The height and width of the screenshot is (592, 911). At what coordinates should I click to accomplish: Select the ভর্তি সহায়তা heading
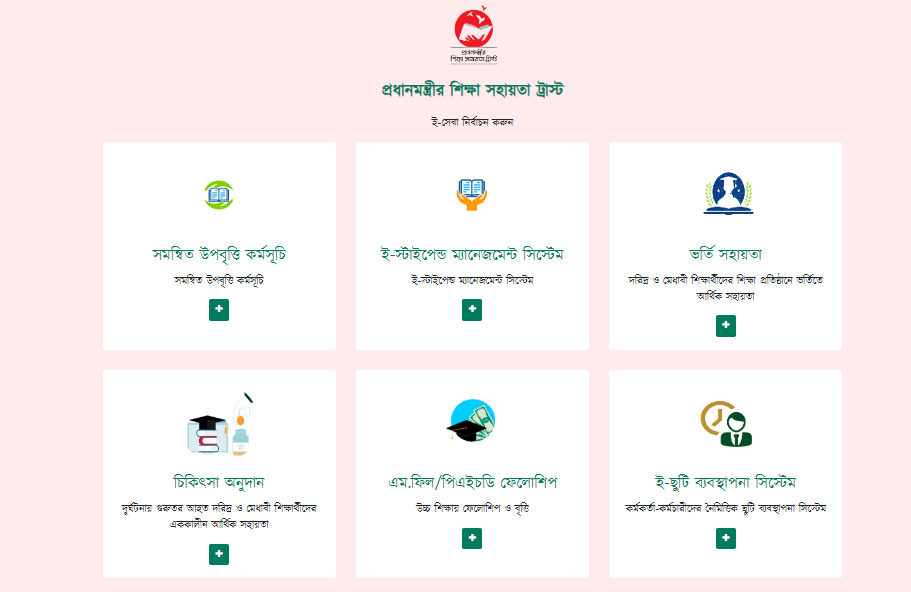pos(726,254)
